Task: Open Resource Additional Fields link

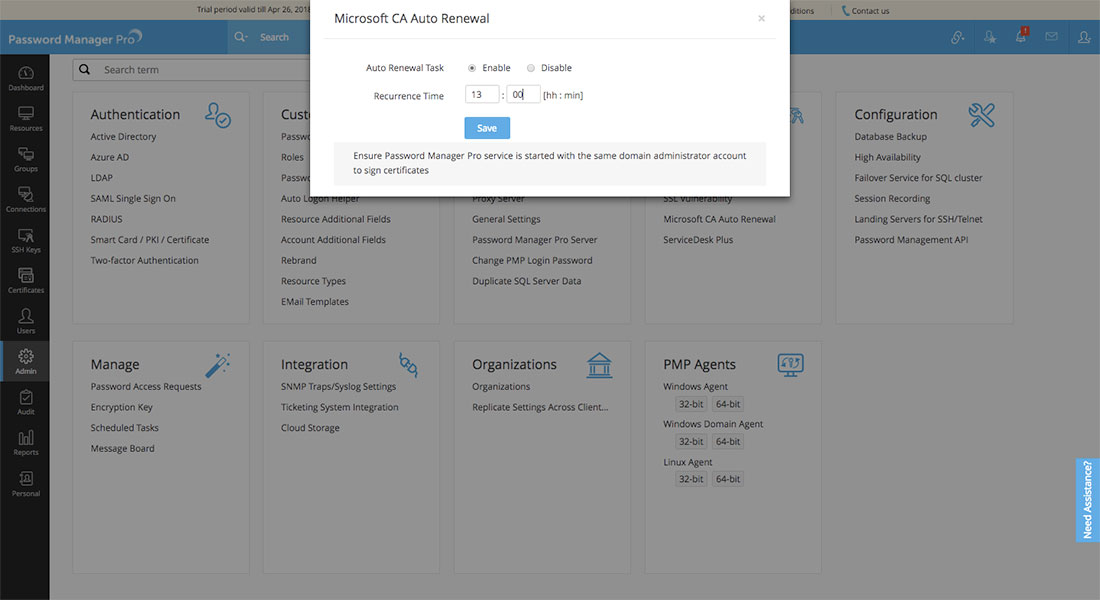Action: [336, 219]
